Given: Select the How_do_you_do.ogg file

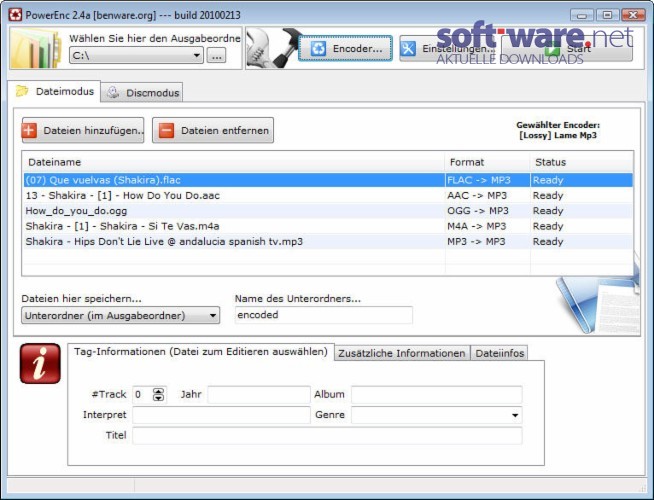Looking at the screenshot, I should click(x=328, y=211).
